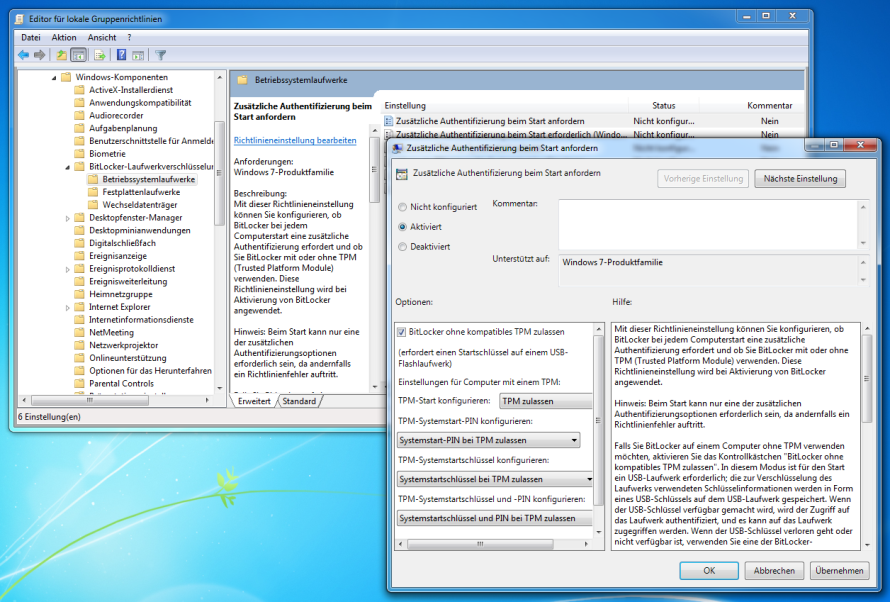Click the Abbrechen button

coord(774,571)
